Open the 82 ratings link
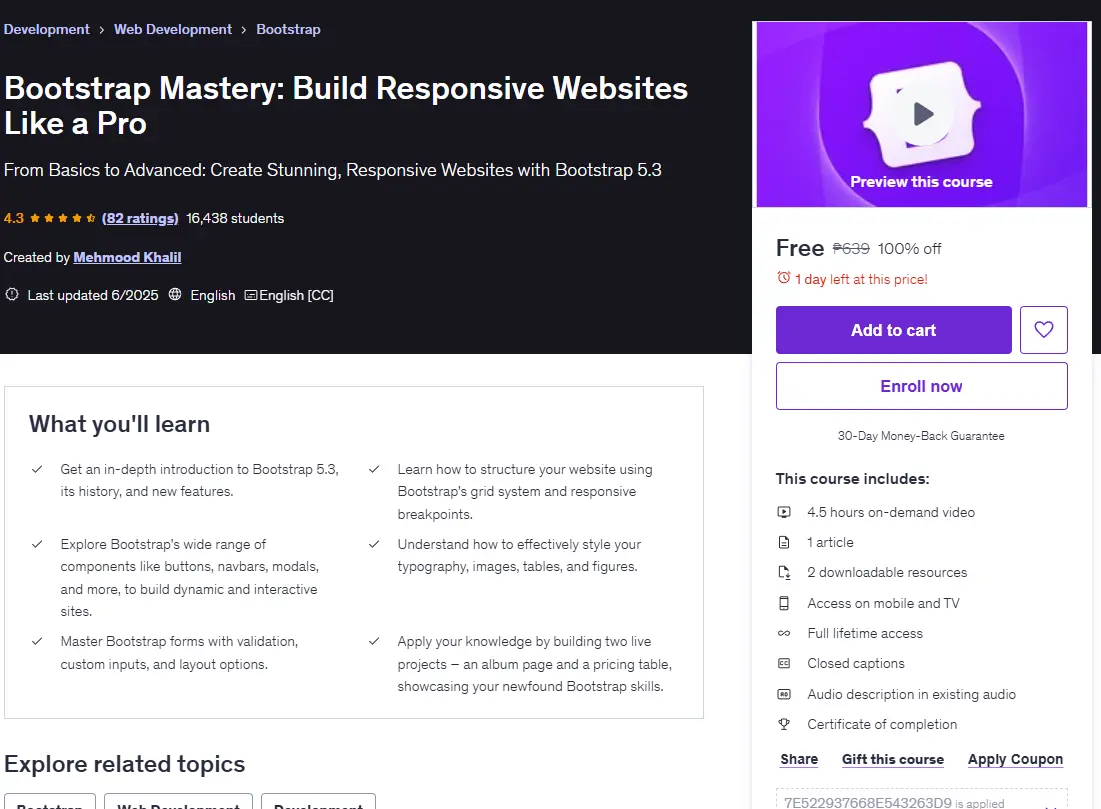Viewport: 1101px width, 809px height. tap(140, 218)
